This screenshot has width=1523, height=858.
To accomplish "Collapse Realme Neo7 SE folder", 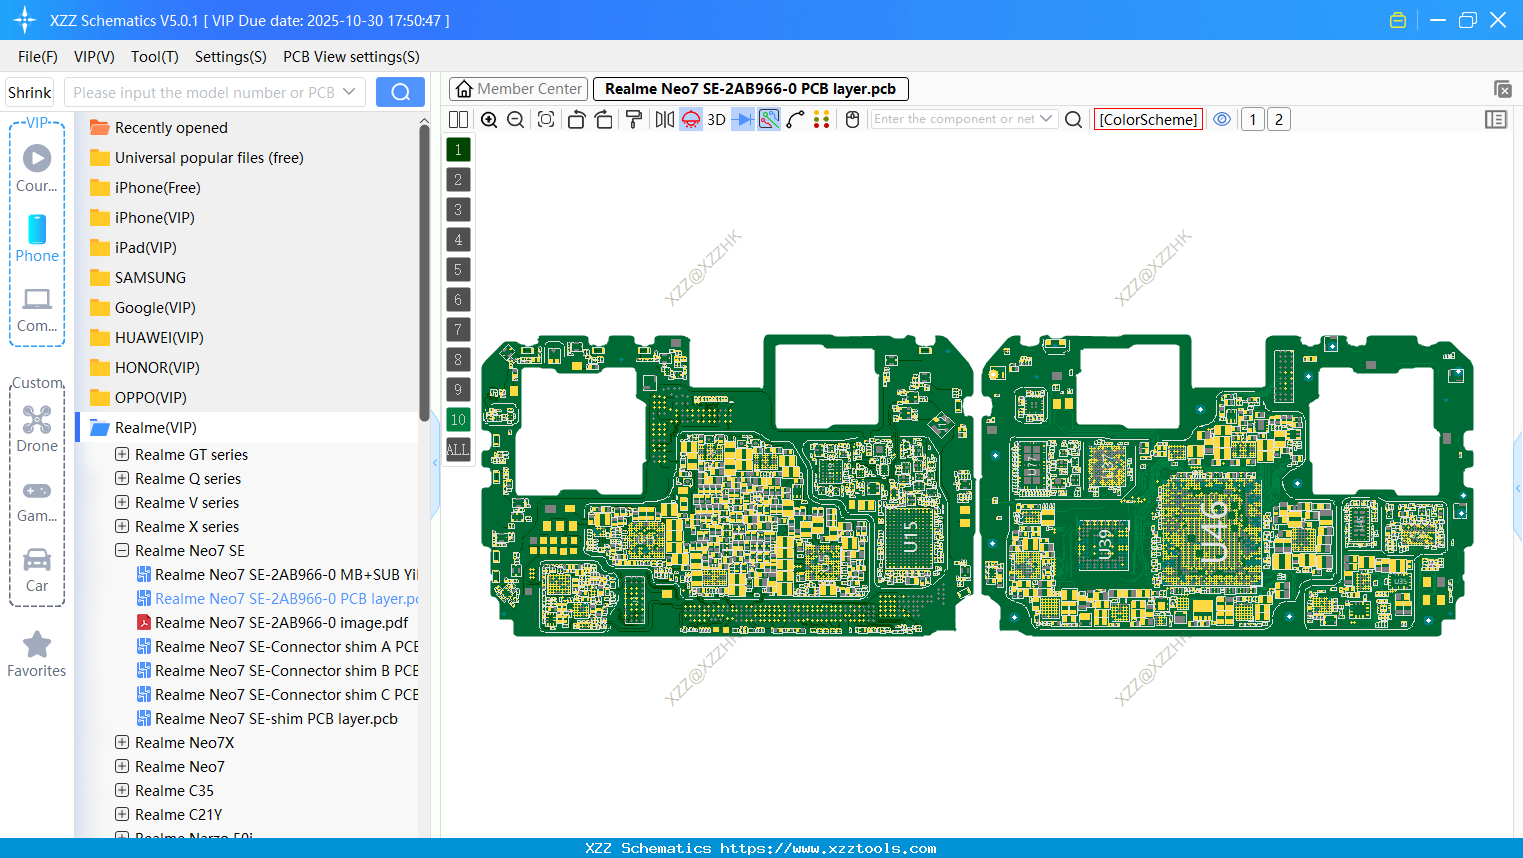I will (122, 550).
